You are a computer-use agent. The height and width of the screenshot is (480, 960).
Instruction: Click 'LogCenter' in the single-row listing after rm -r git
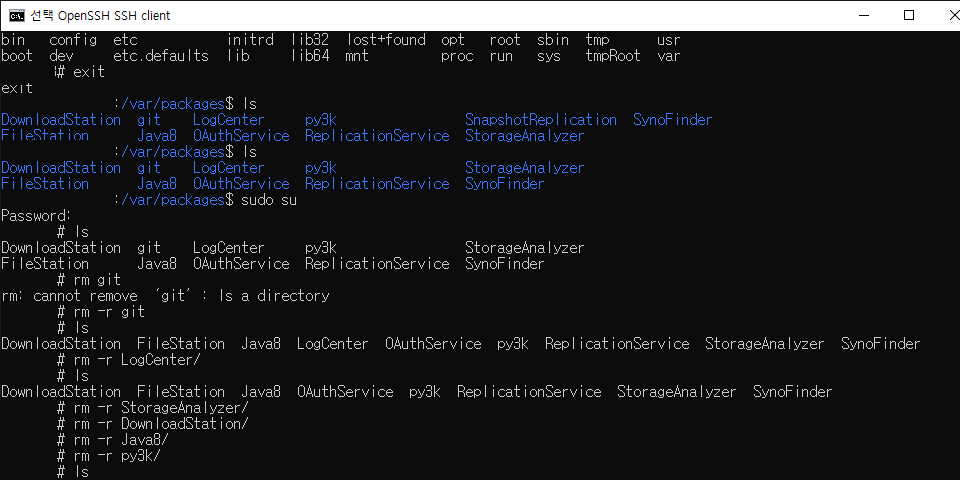pos(332,344)
